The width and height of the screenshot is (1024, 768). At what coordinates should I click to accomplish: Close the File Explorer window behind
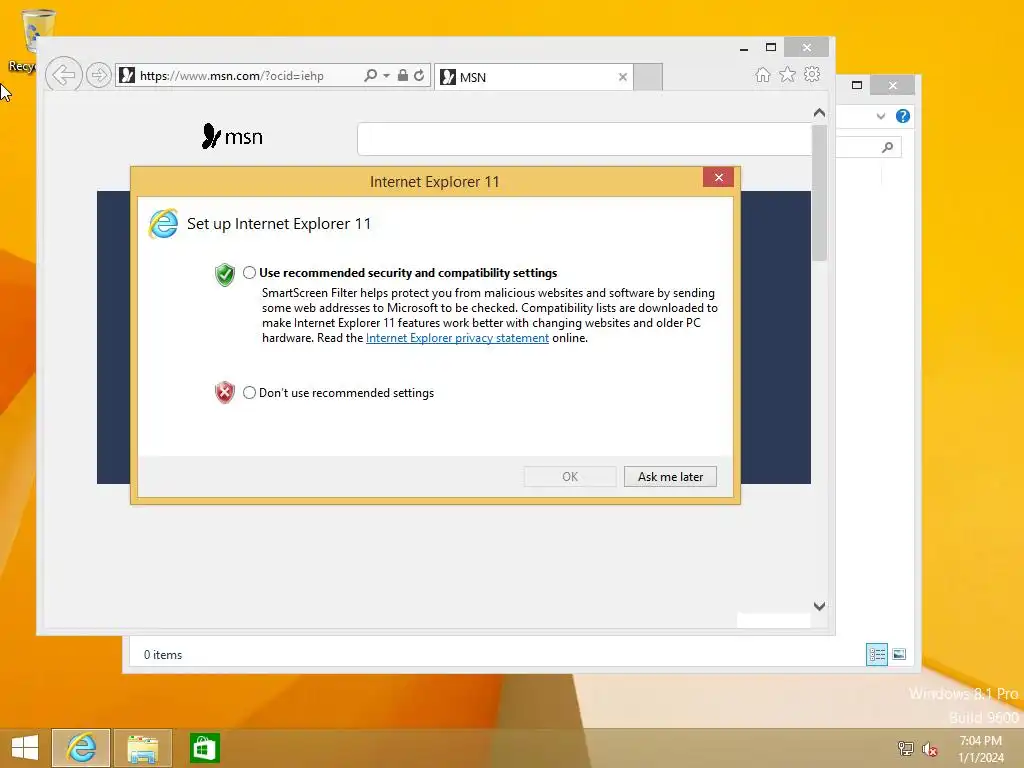892,85
